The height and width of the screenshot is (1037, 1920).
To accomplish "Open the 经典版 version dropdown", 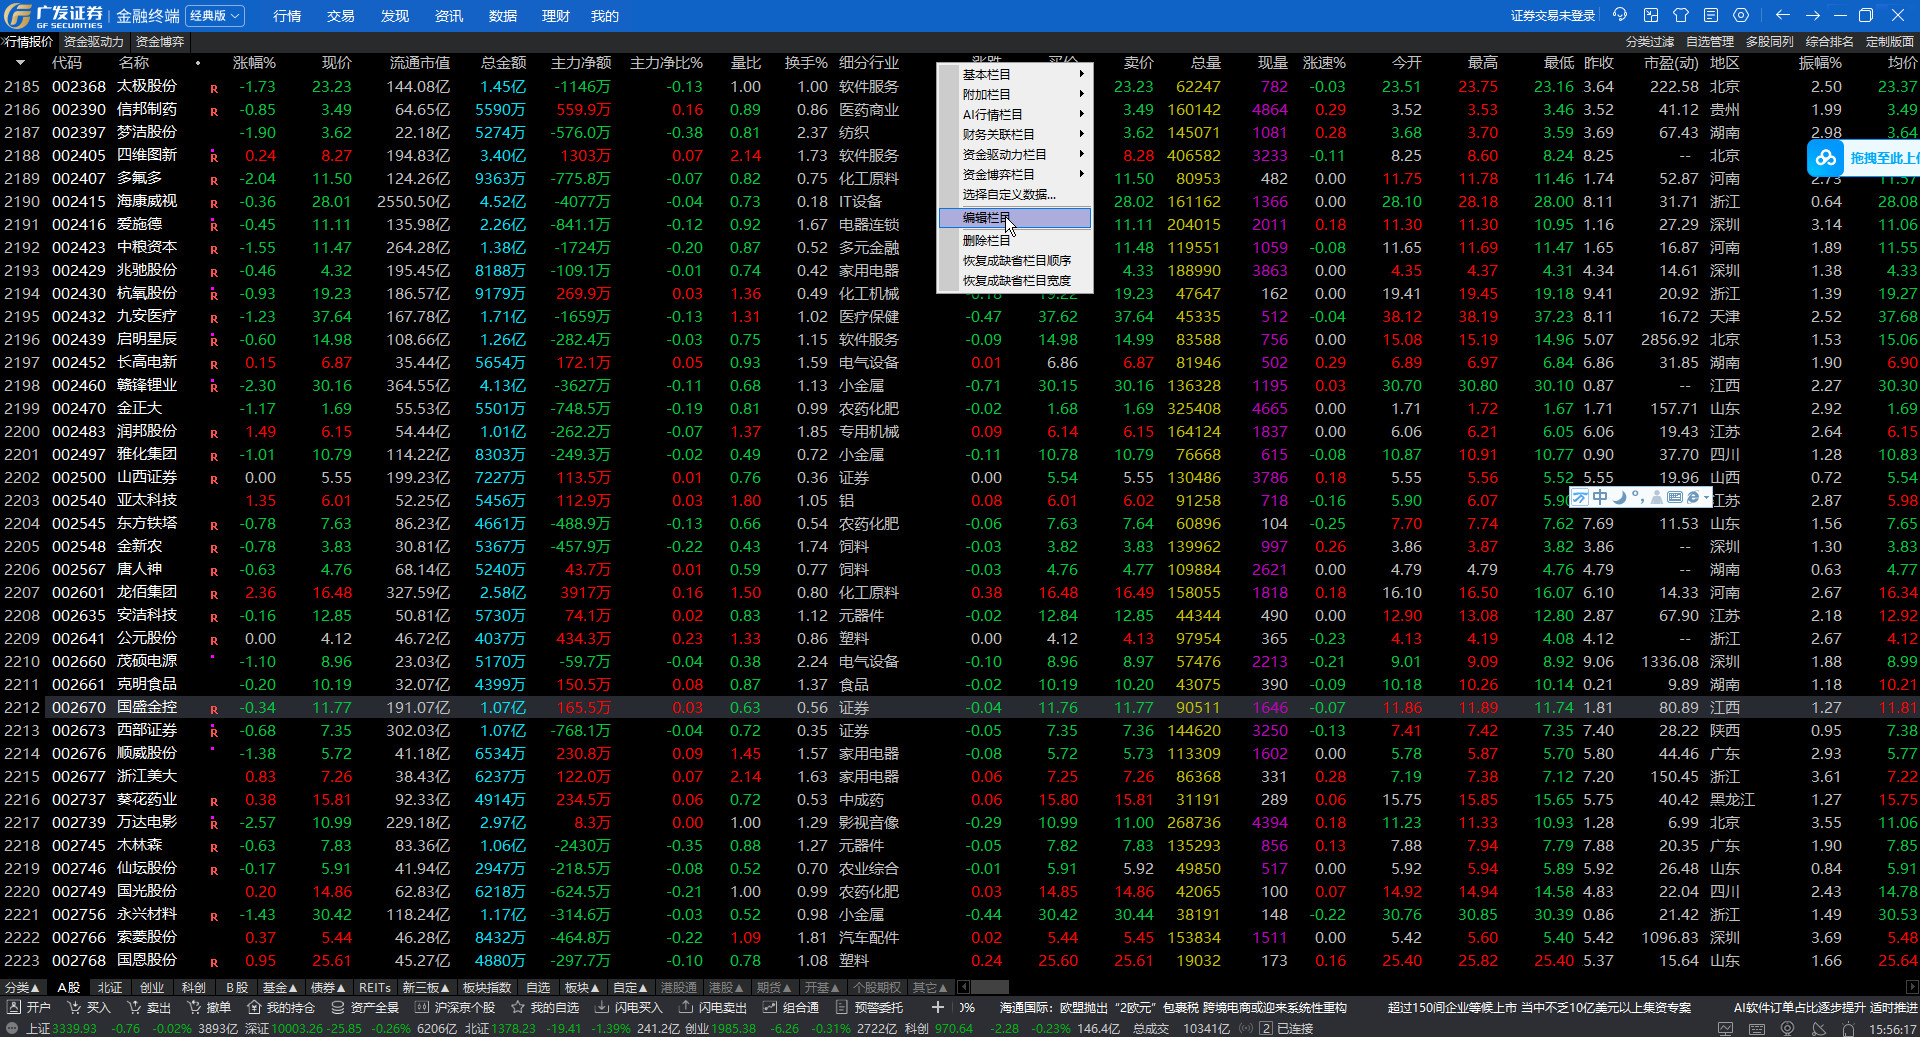I will [x=215, y=16].
